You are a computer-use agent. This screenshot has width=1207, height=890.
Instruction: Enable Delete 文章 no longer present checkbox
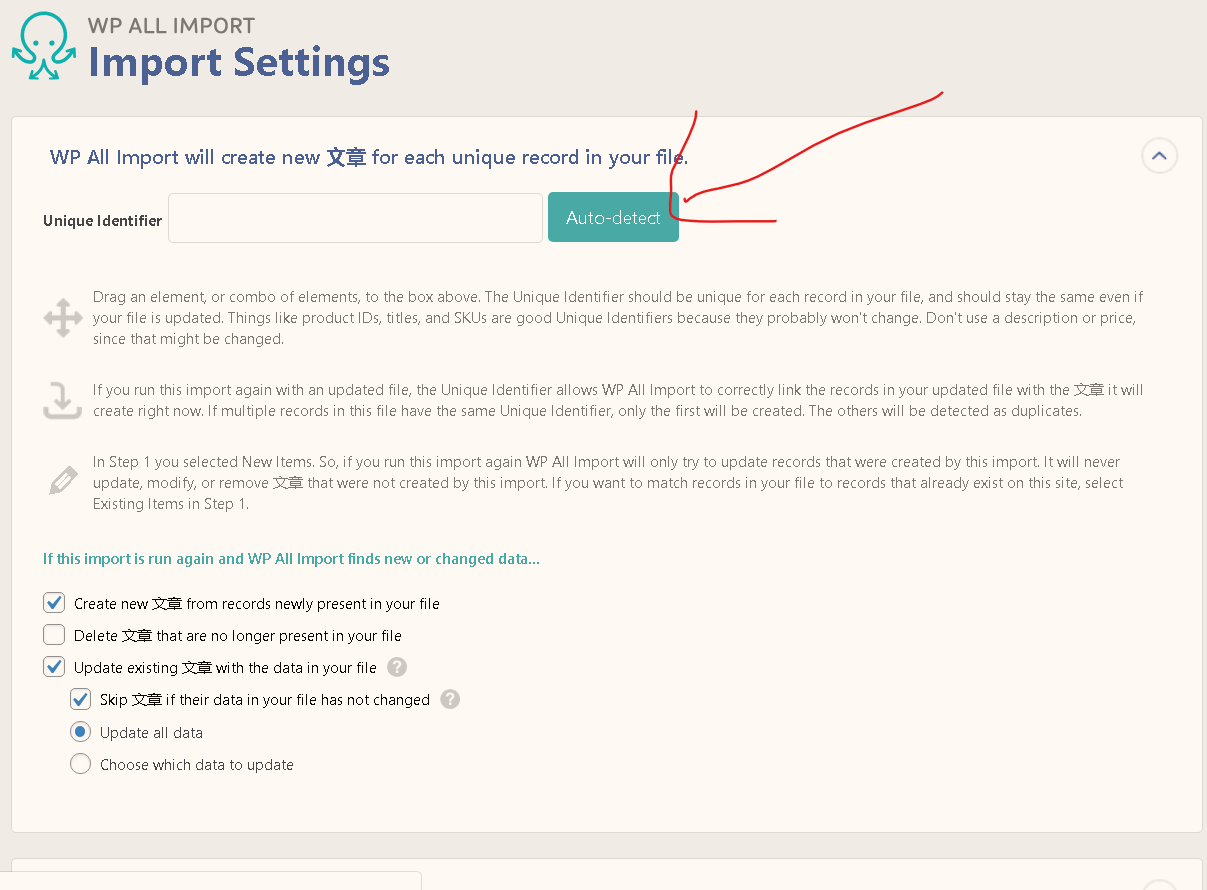54,635
